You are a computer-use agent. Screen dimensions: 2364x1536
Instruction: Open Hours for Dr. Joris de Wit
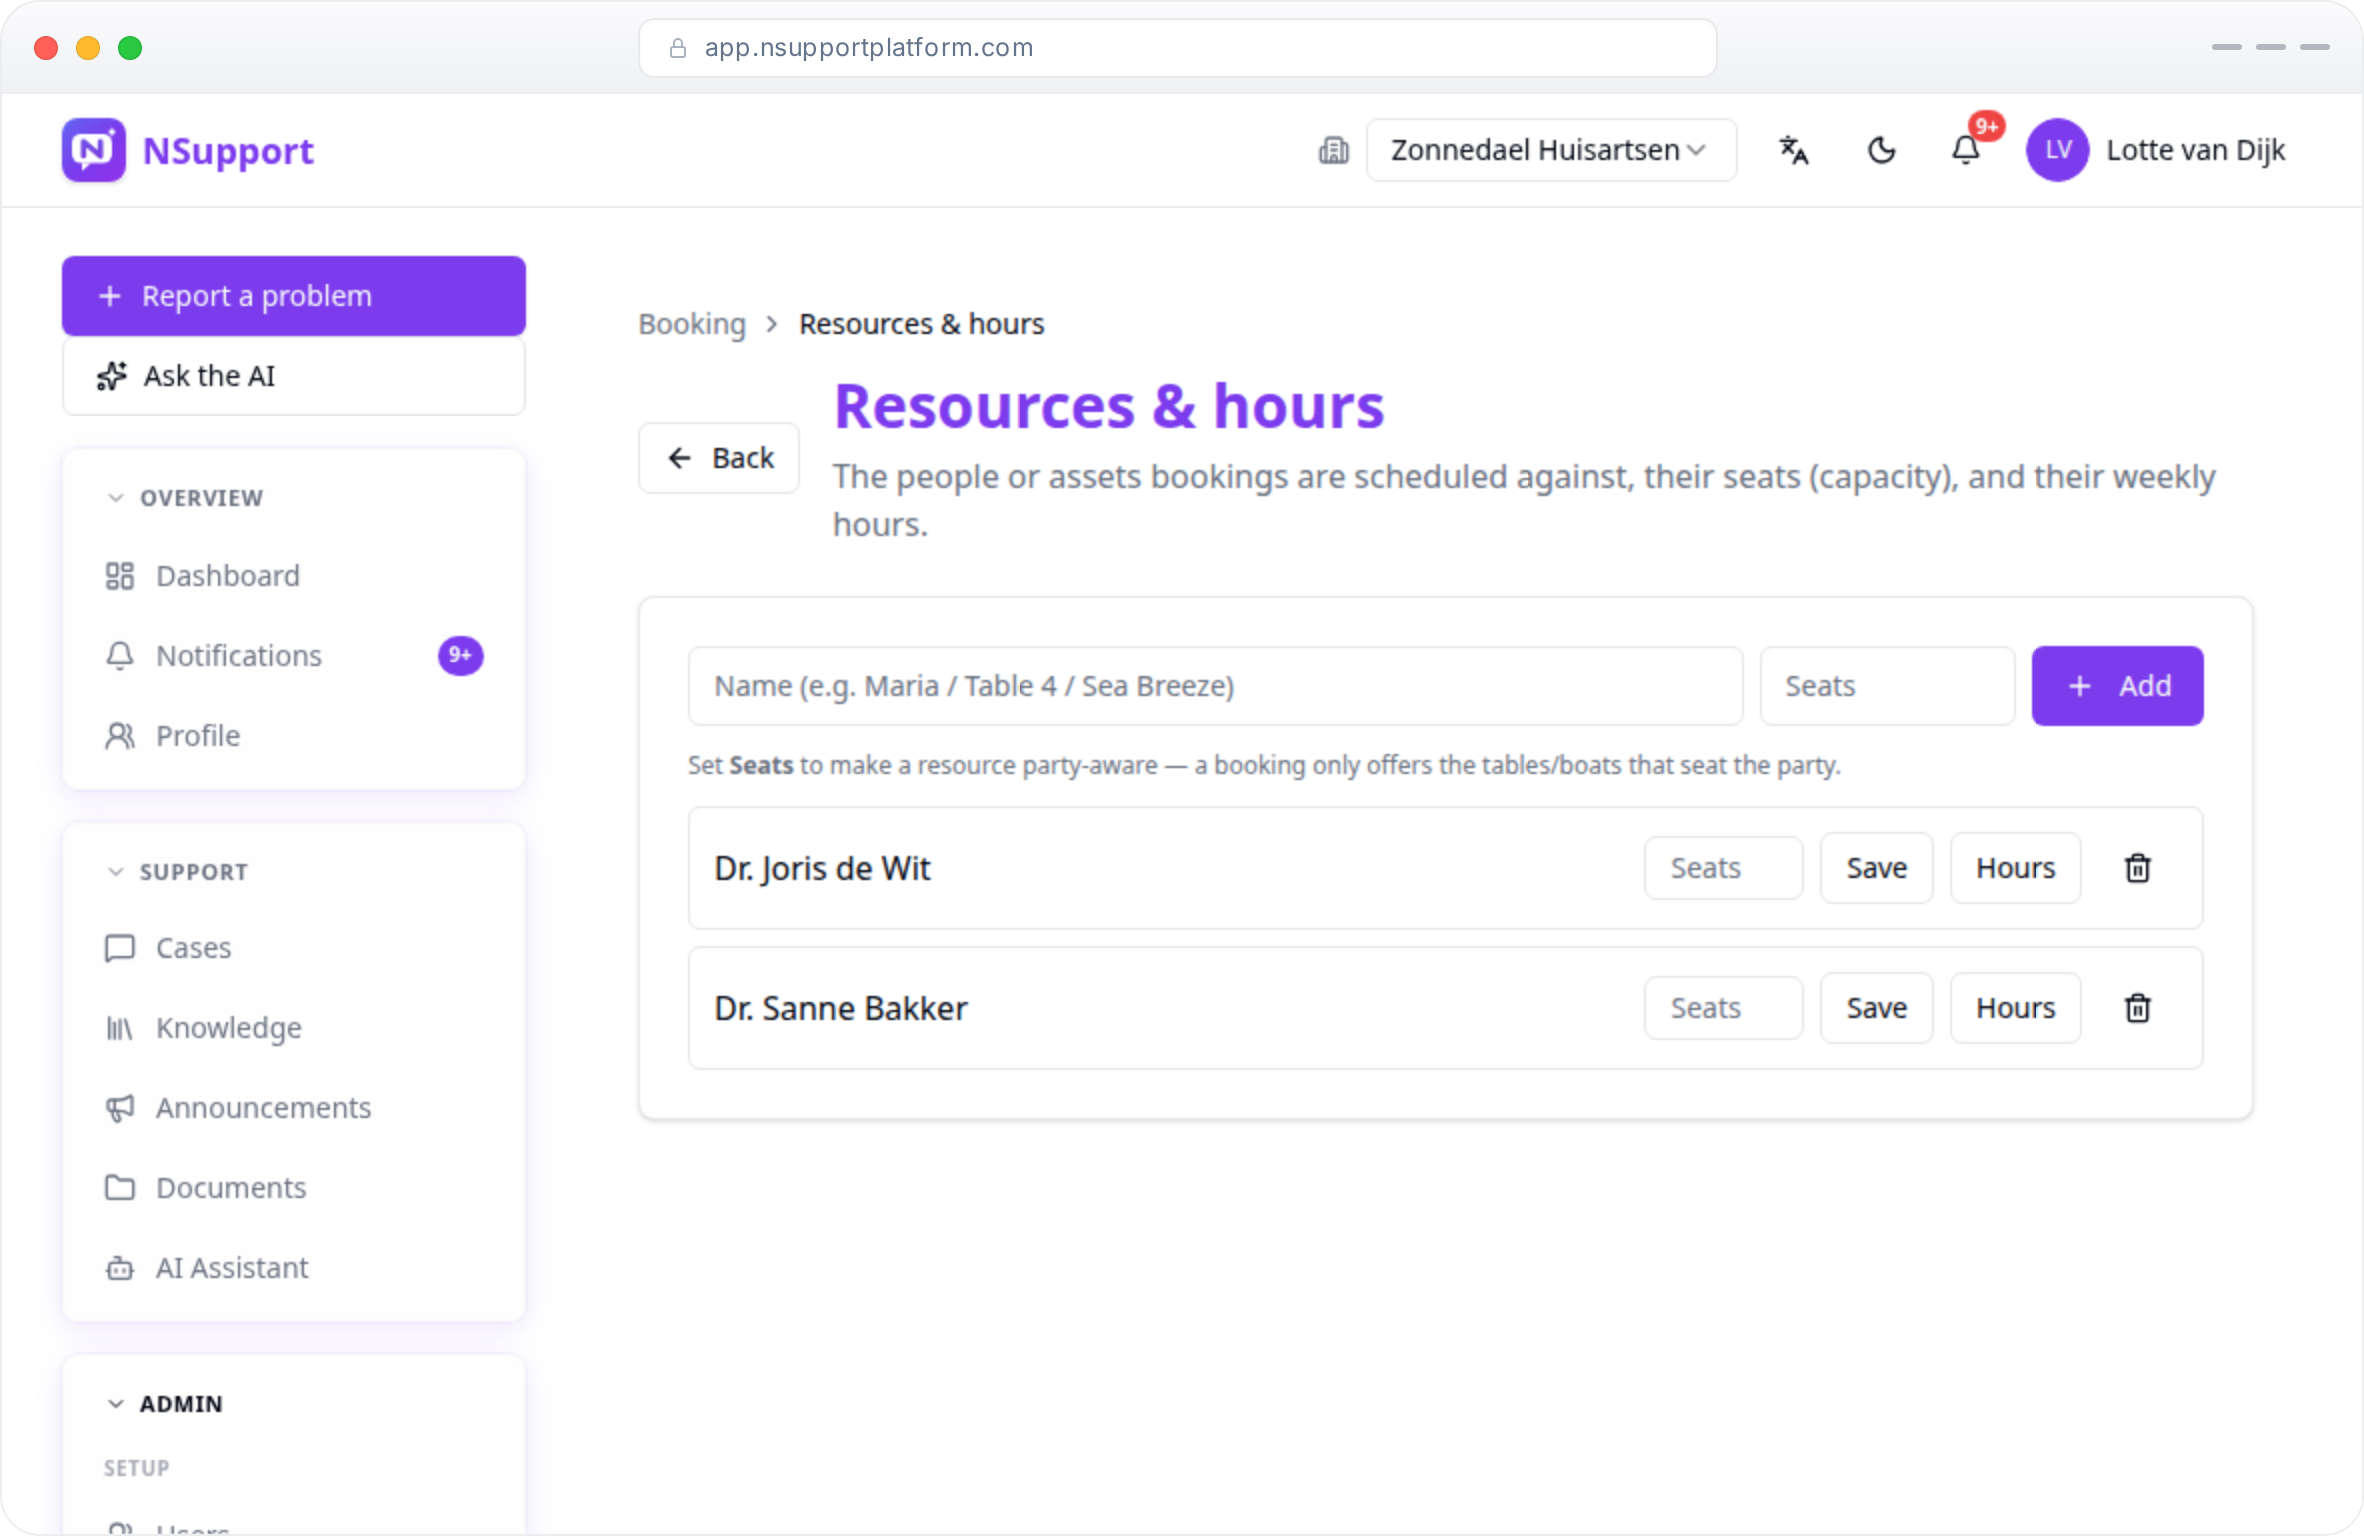pos(2015,868)
